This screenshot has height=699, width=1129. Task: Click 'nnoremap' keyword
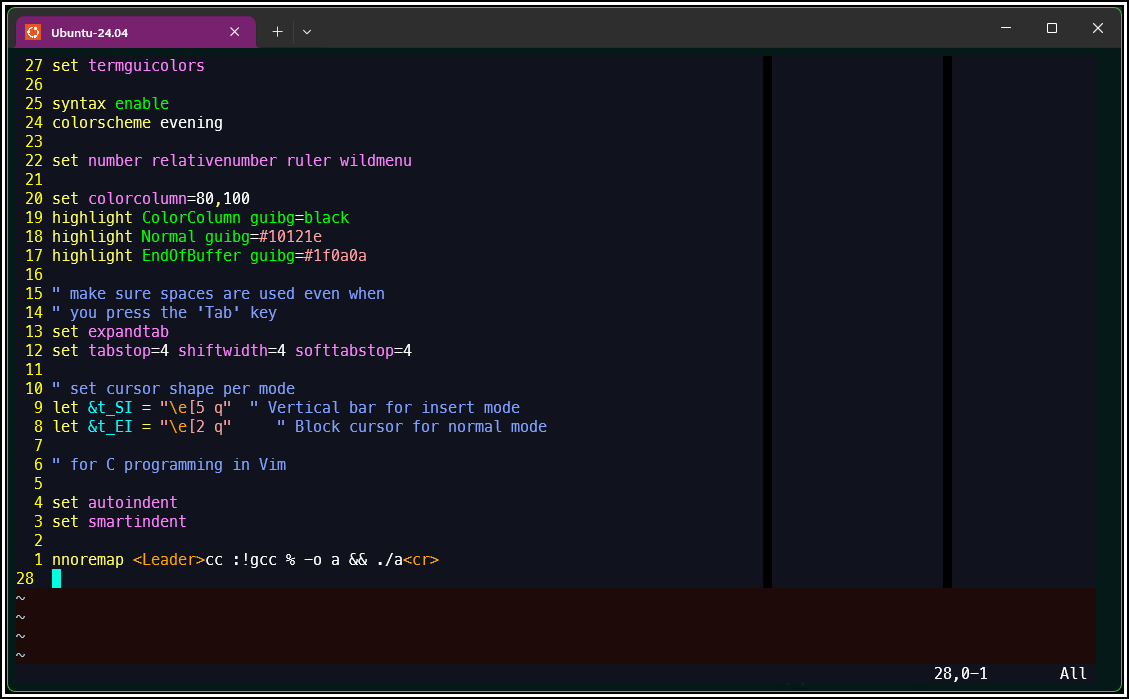pyautogui.click(x=88, y=560)
